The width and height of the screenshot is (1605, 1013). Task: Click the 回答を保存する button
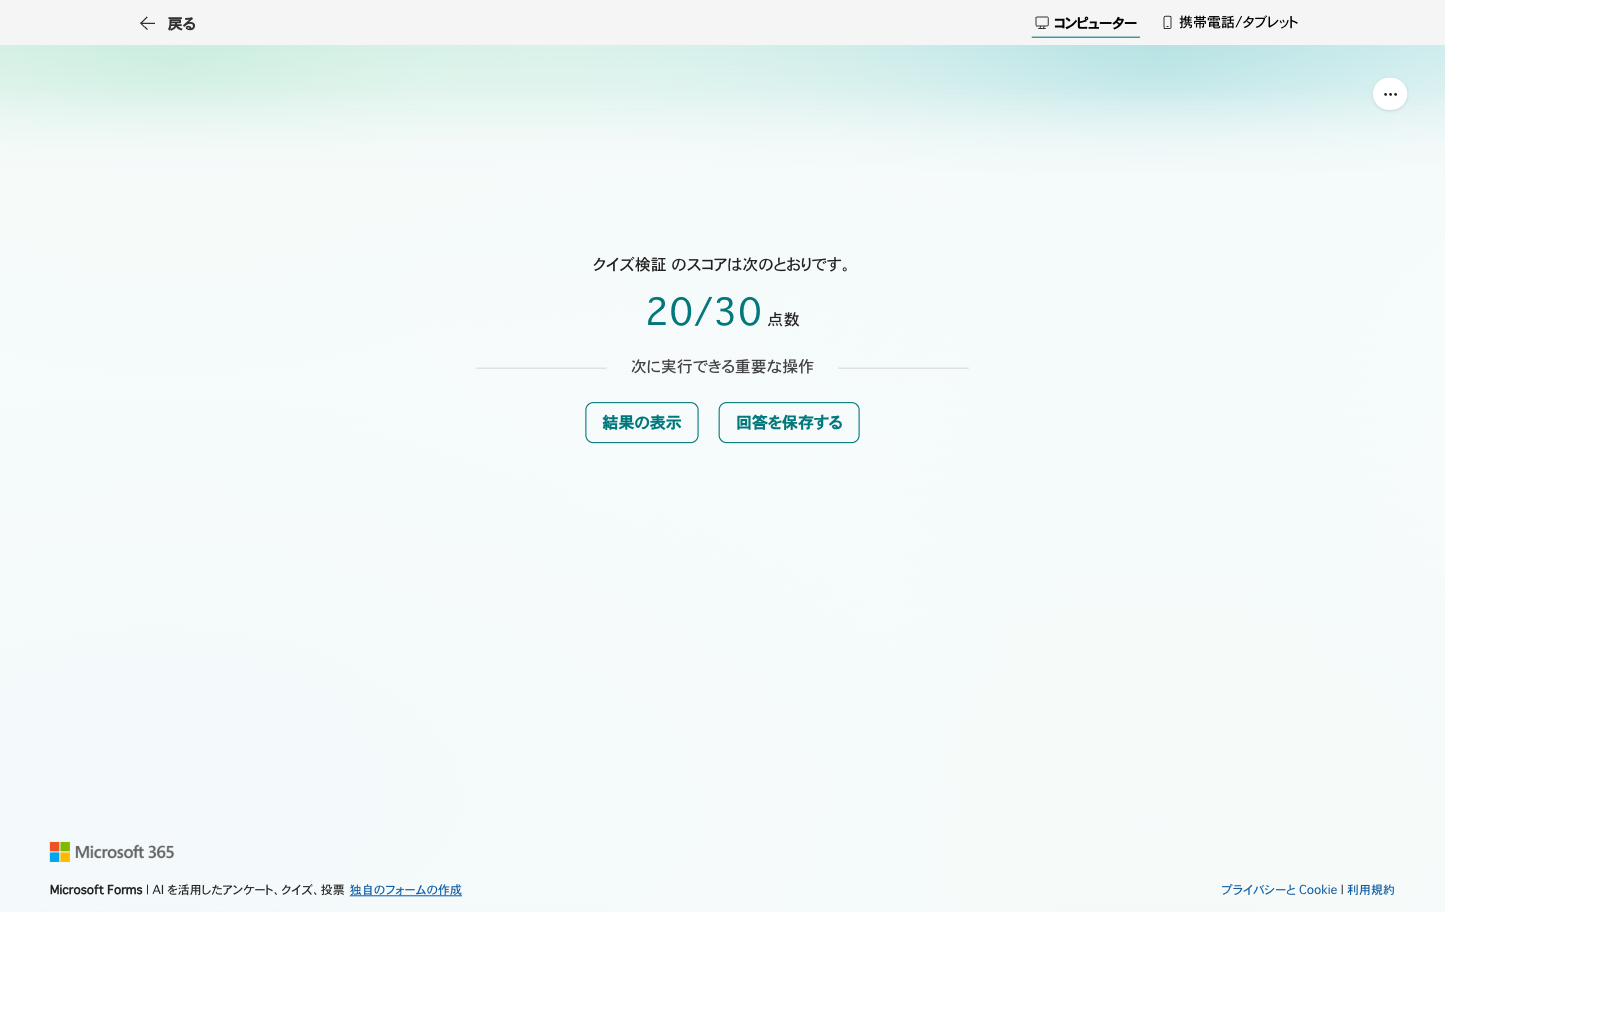pyautogui.click(x=789, y=422)
